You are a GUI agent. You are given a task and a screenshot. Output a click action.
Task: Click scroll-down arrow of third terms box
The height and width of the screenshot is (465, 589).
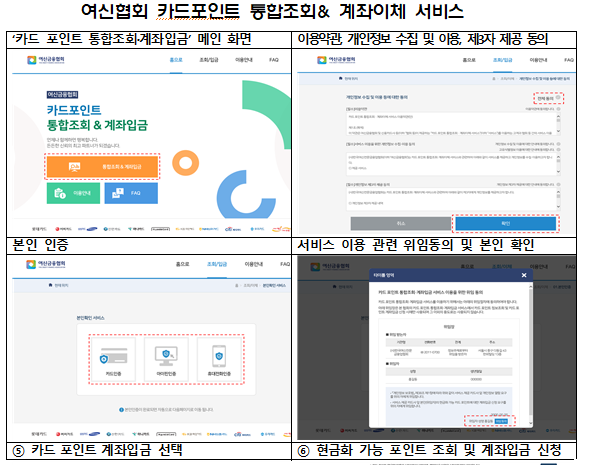pyautogui.click(x=558, y=207)
